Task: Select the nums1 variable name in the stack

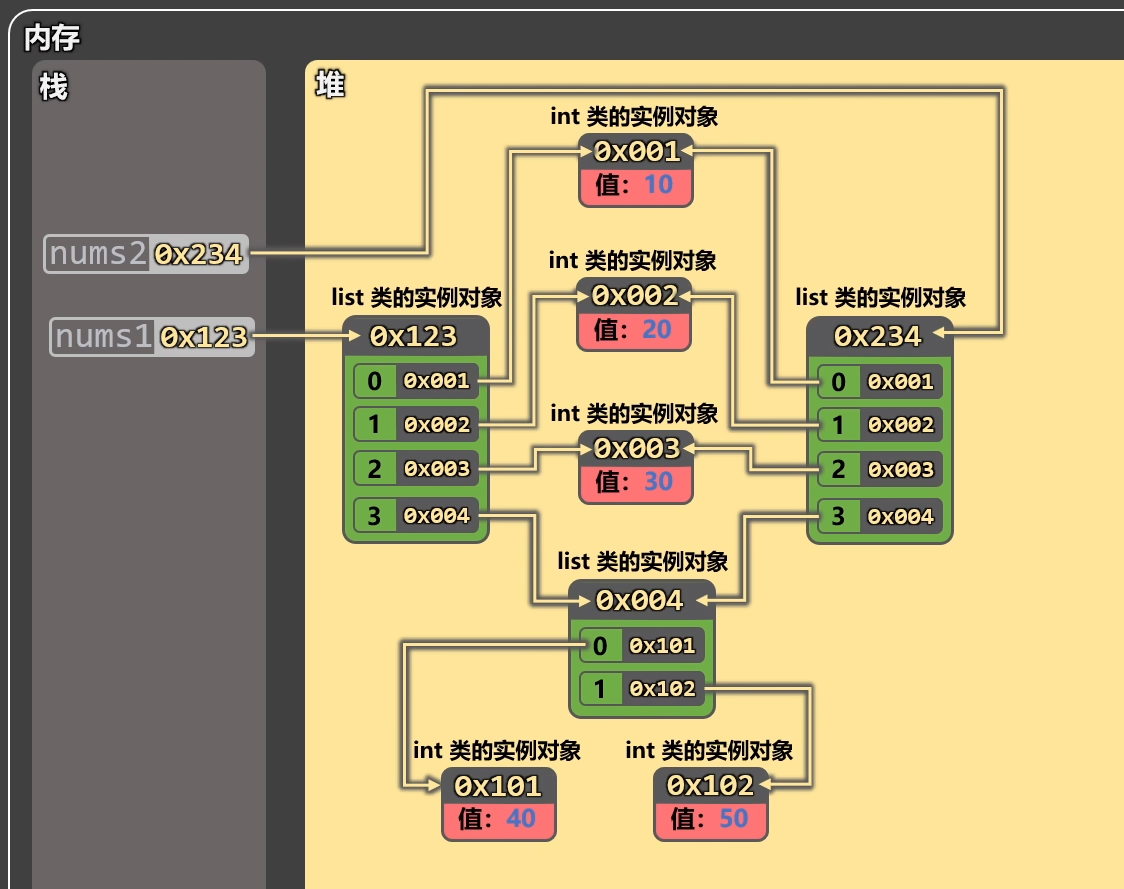Action: (103, 336)
